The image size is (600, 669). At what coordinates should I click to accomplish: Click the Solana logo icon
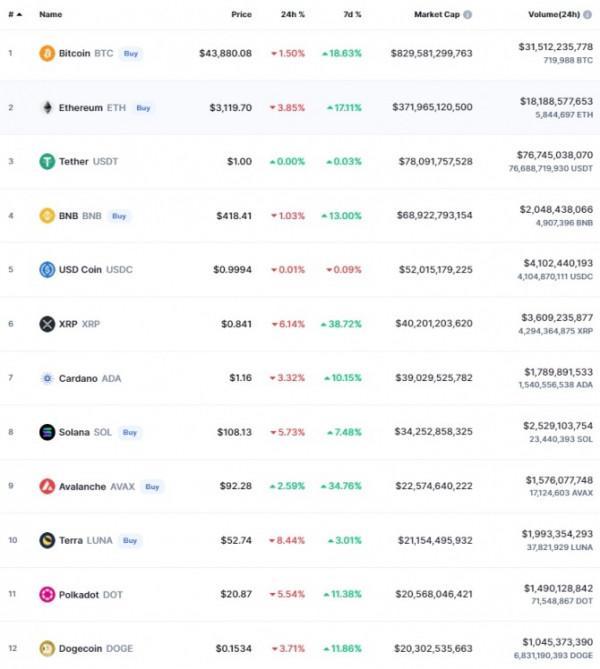47,432
